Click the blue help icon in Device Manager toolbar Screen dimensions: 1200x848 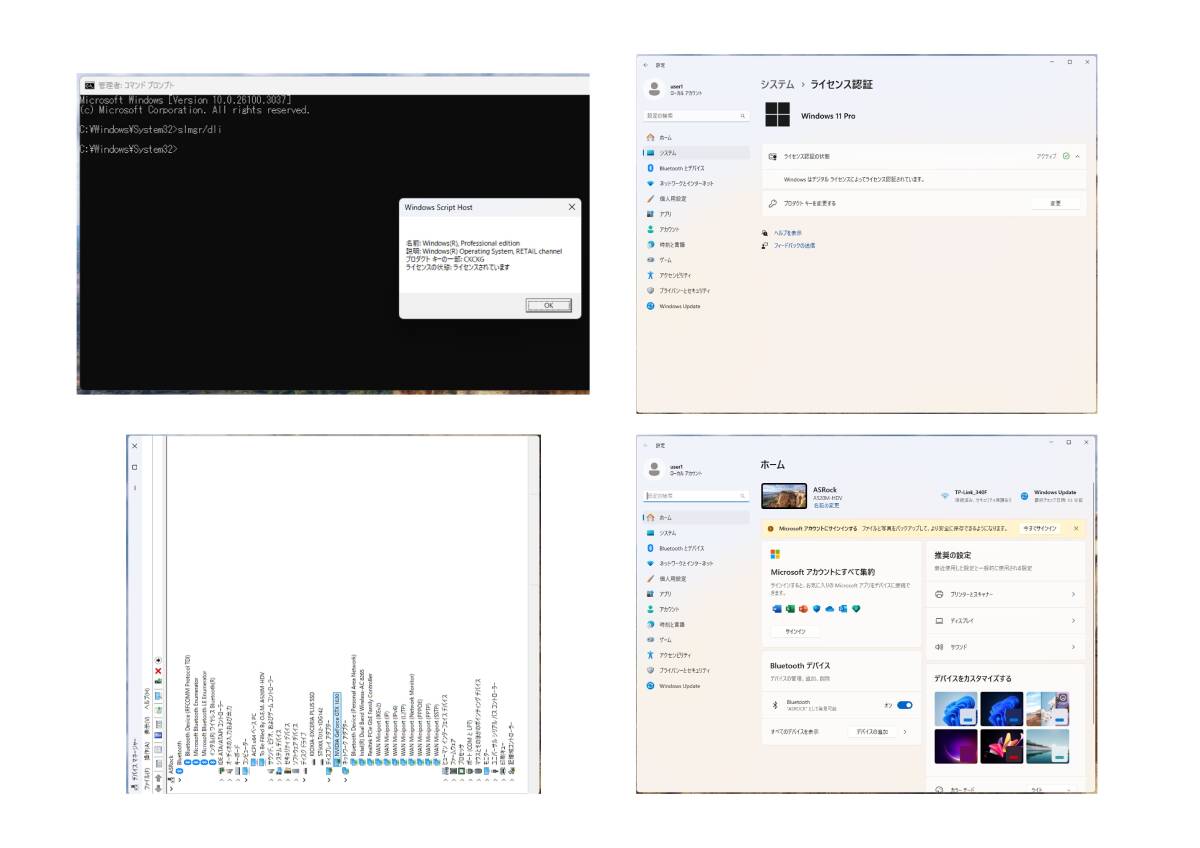click(x=158, y=735)
